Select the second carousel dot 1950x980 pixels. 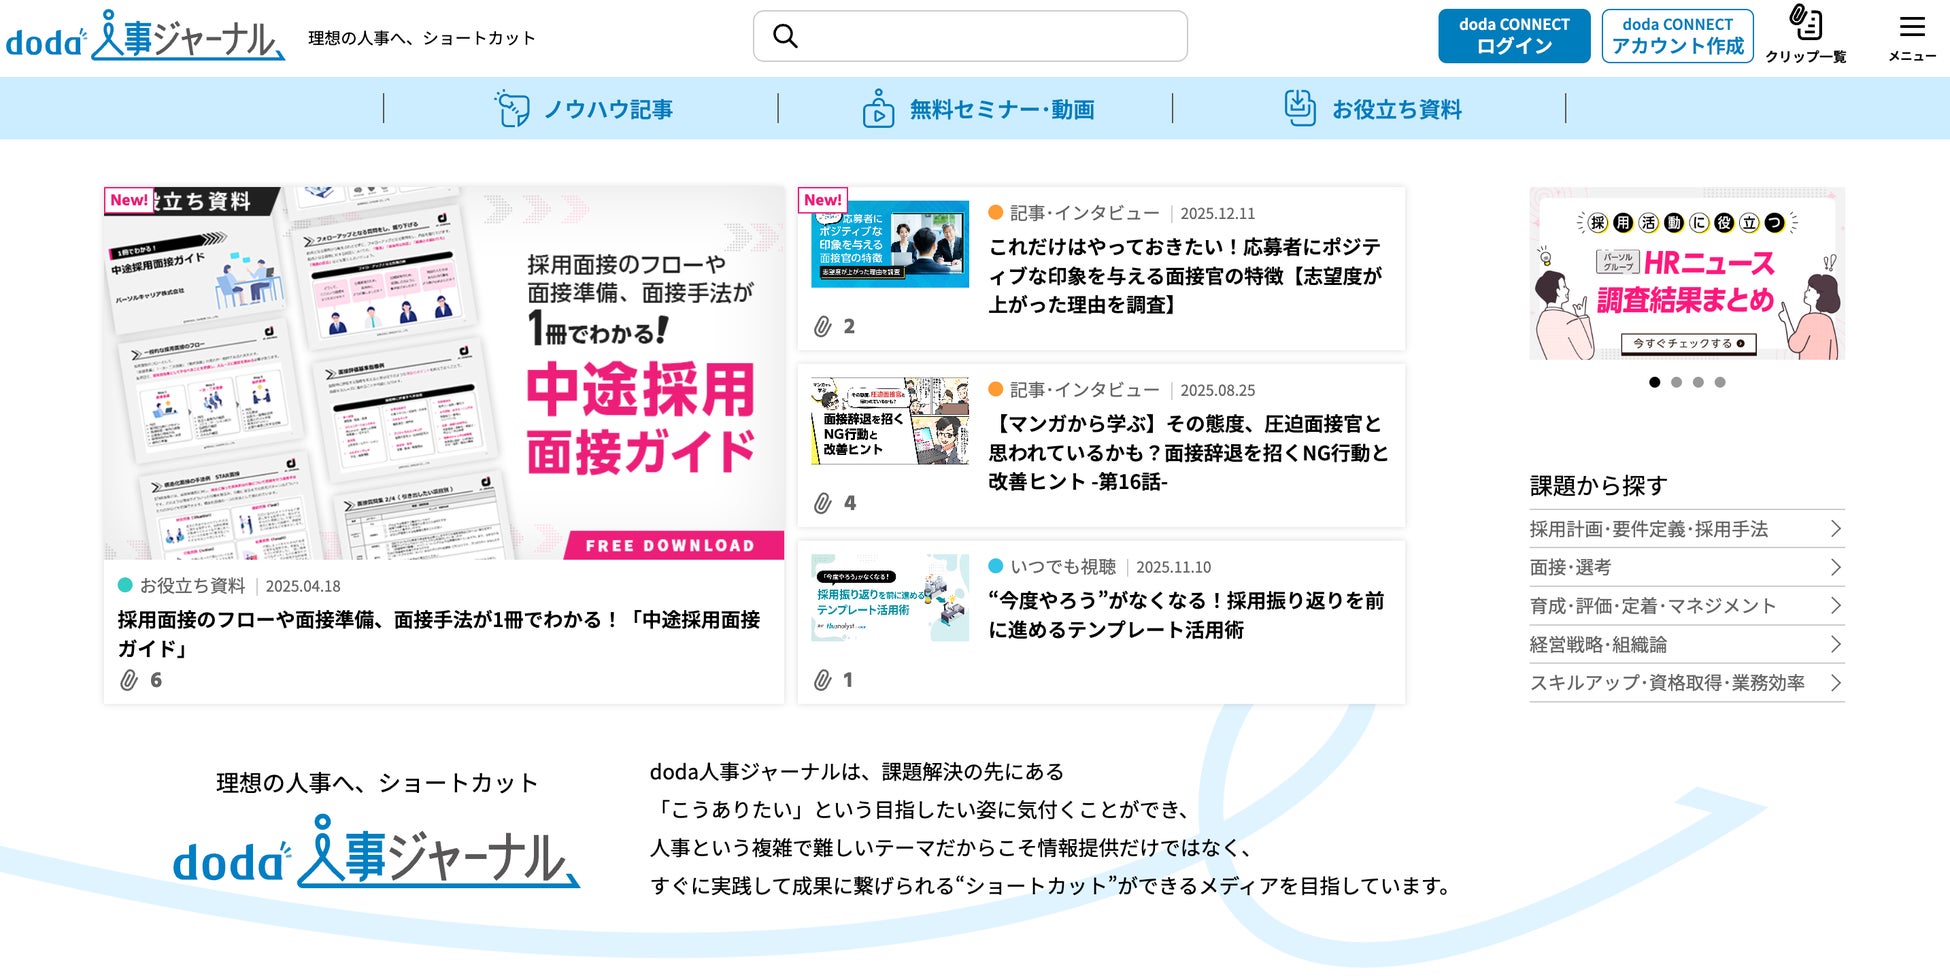click(x=1677, y=382)
